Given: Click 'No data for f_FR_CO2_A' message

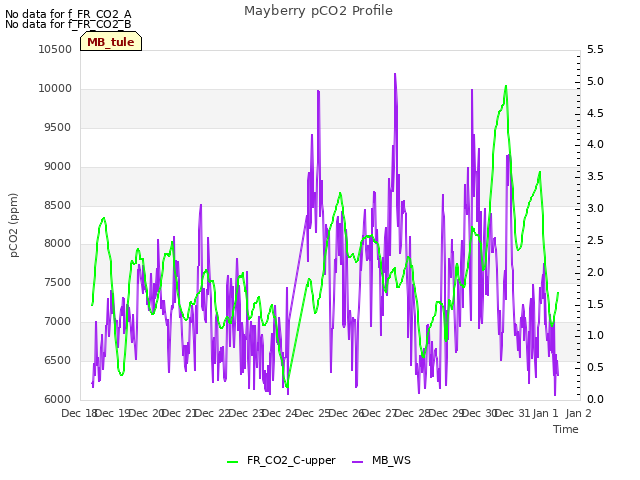Looking at the screenshot, I should point(68,14).
